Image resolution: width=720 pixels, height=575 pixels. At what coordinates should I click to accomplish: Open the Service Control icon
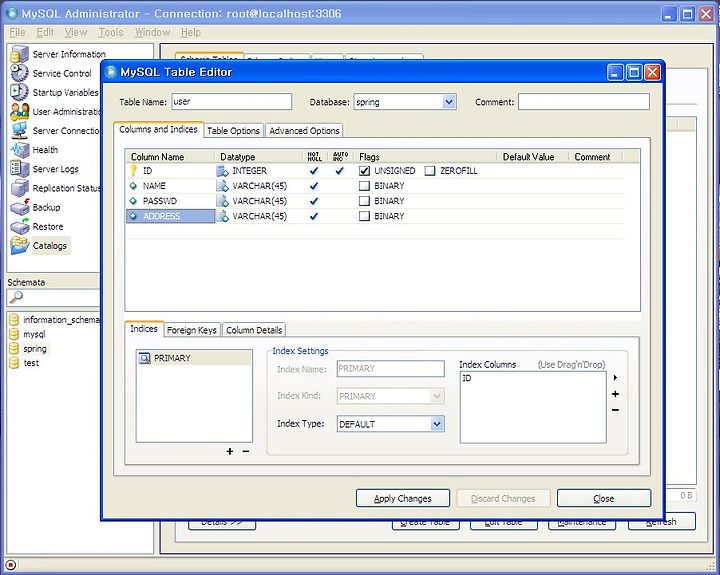19,73
